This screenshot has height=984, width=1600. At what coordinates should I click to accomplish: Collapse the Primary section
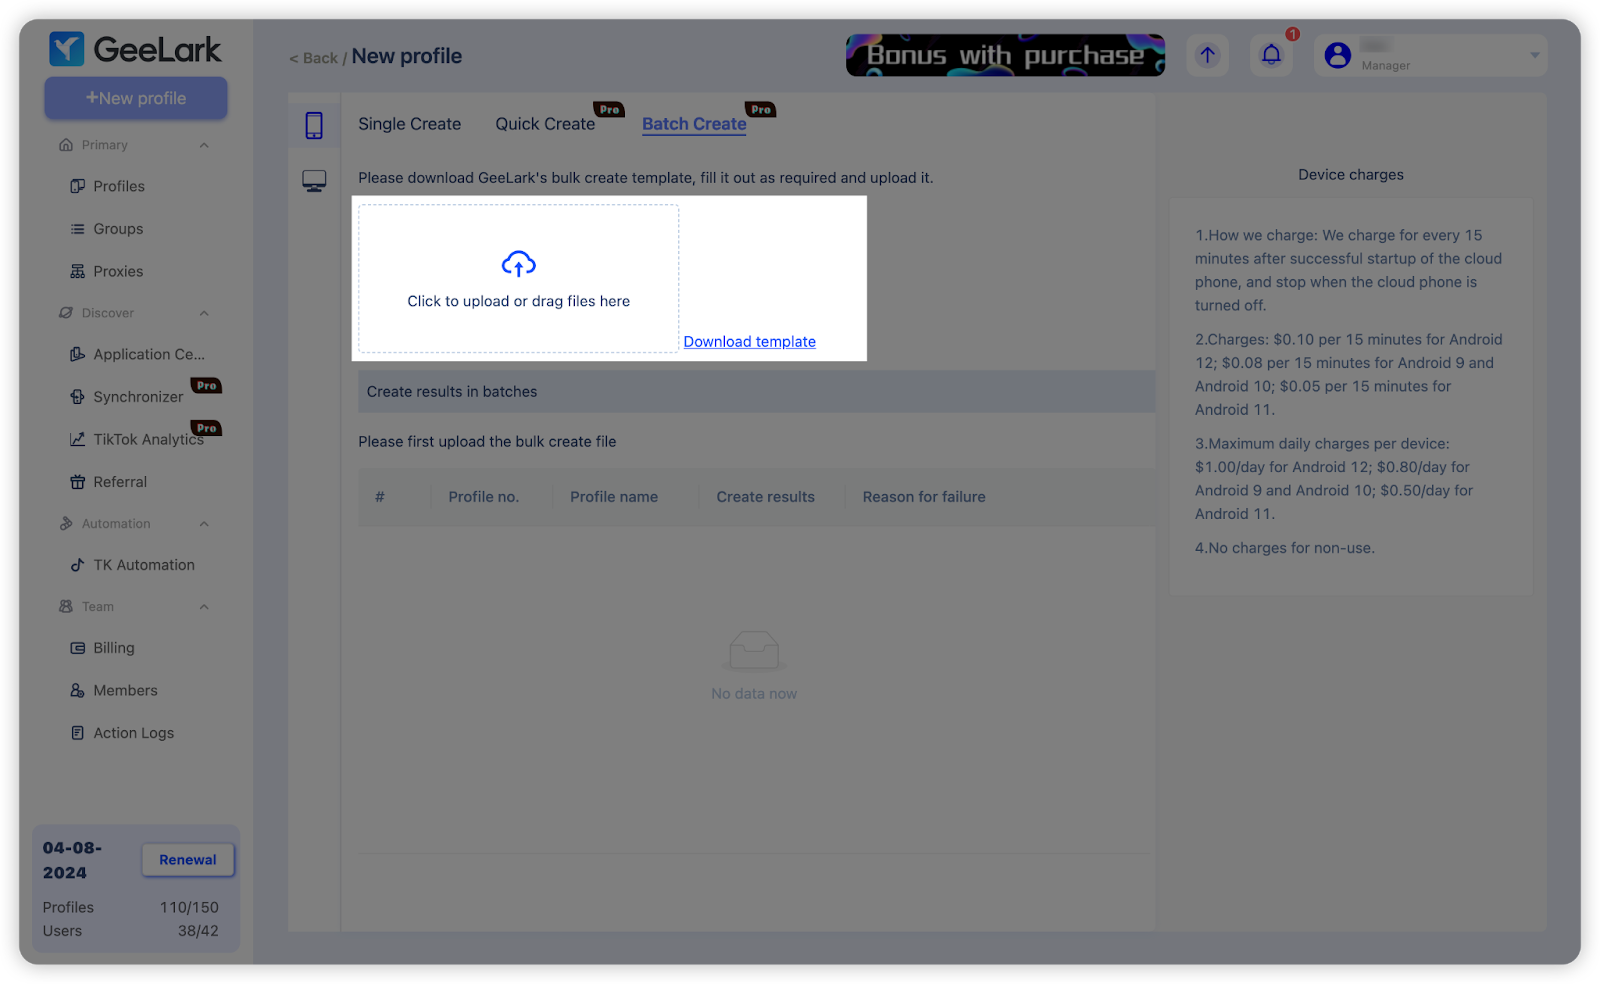(204, 145)
